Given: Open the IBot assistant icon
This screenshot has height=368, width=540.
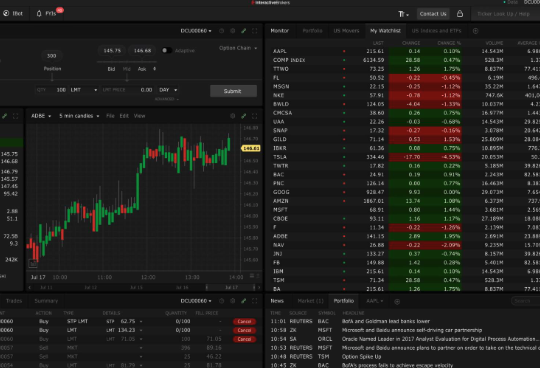Looking at the screenshot, I should [6, 13].
